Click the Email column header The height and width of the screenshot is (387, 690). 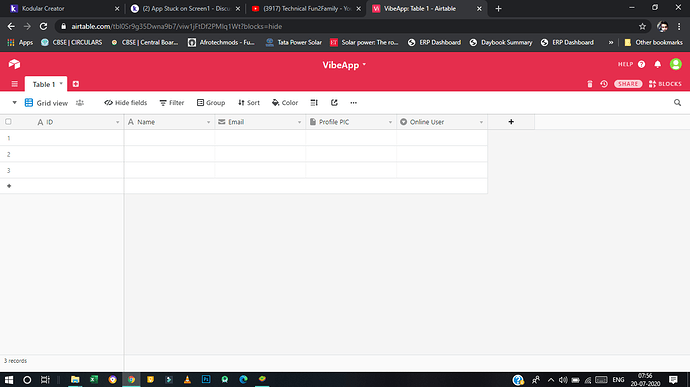[x=261, y=122]
